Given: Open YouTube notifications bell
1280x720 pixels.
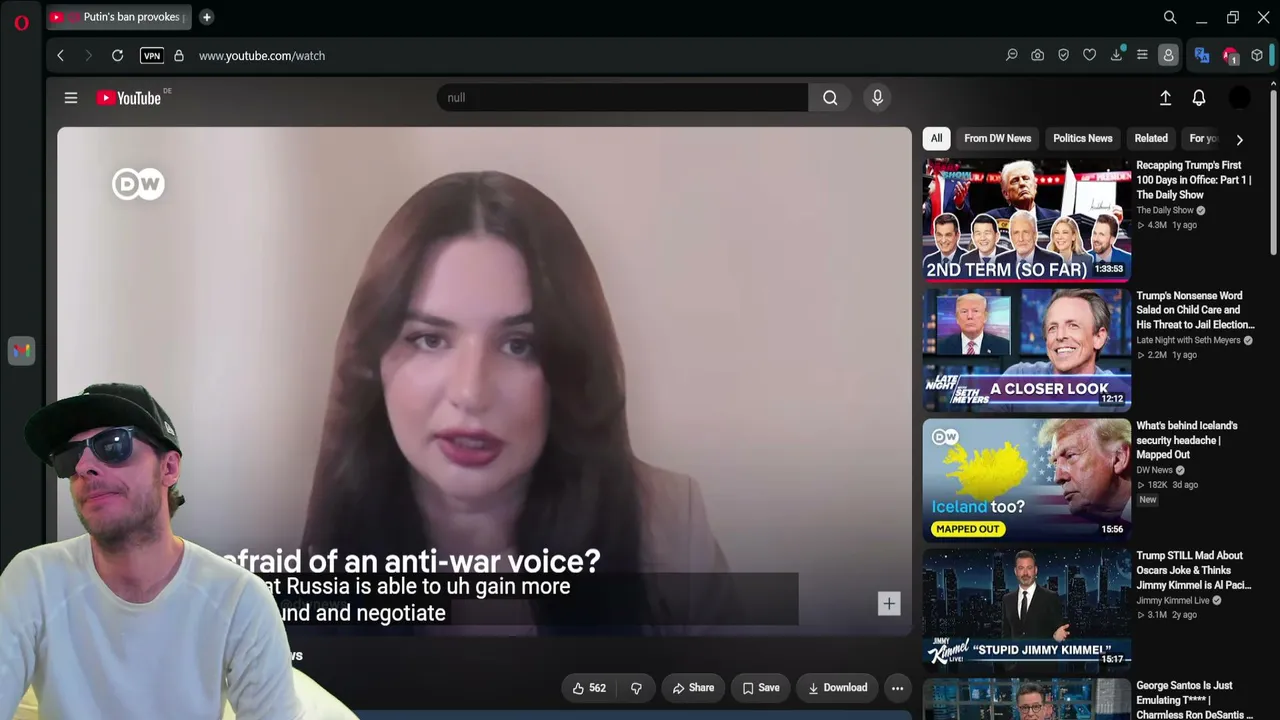Looking at the screenshot, I should click(x=1199, y=98).
